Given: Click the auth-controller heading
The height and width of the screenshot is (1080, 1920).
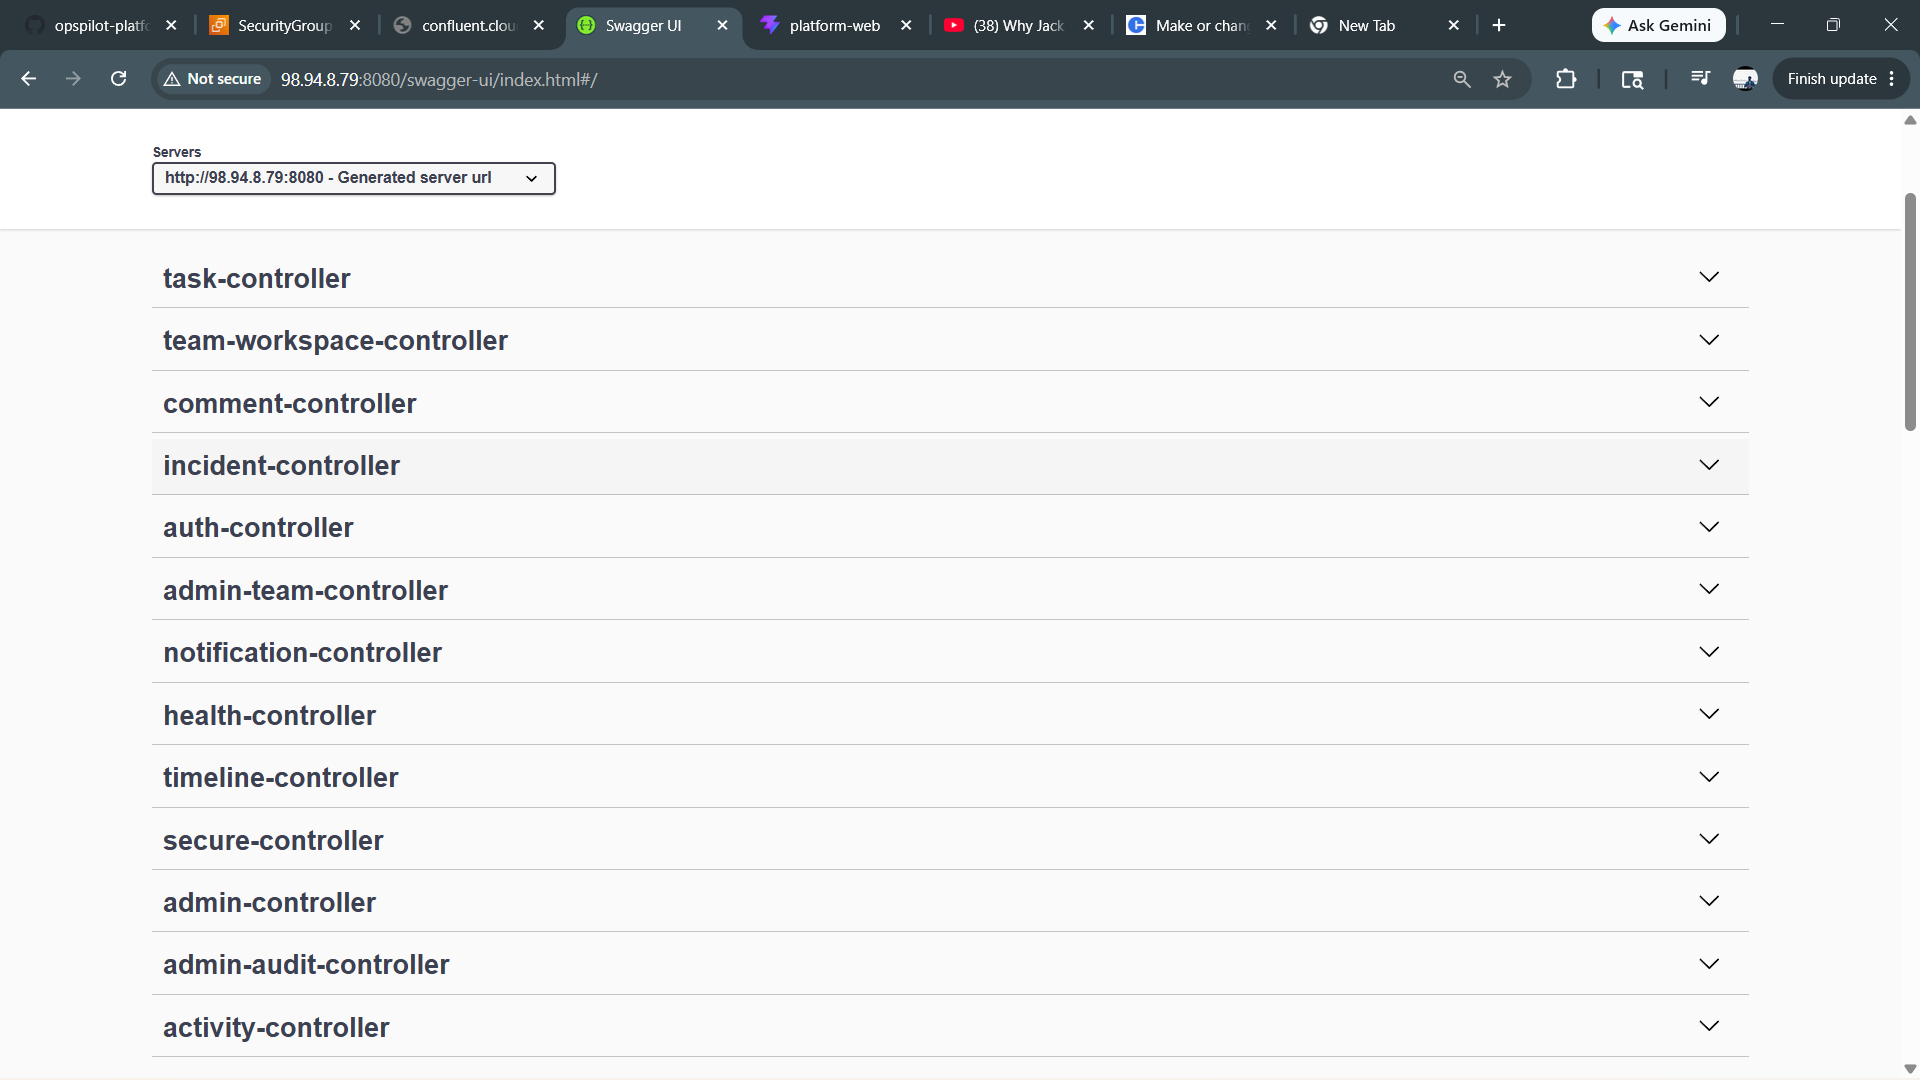Looking at the screenshot, I should coord(258,528).
